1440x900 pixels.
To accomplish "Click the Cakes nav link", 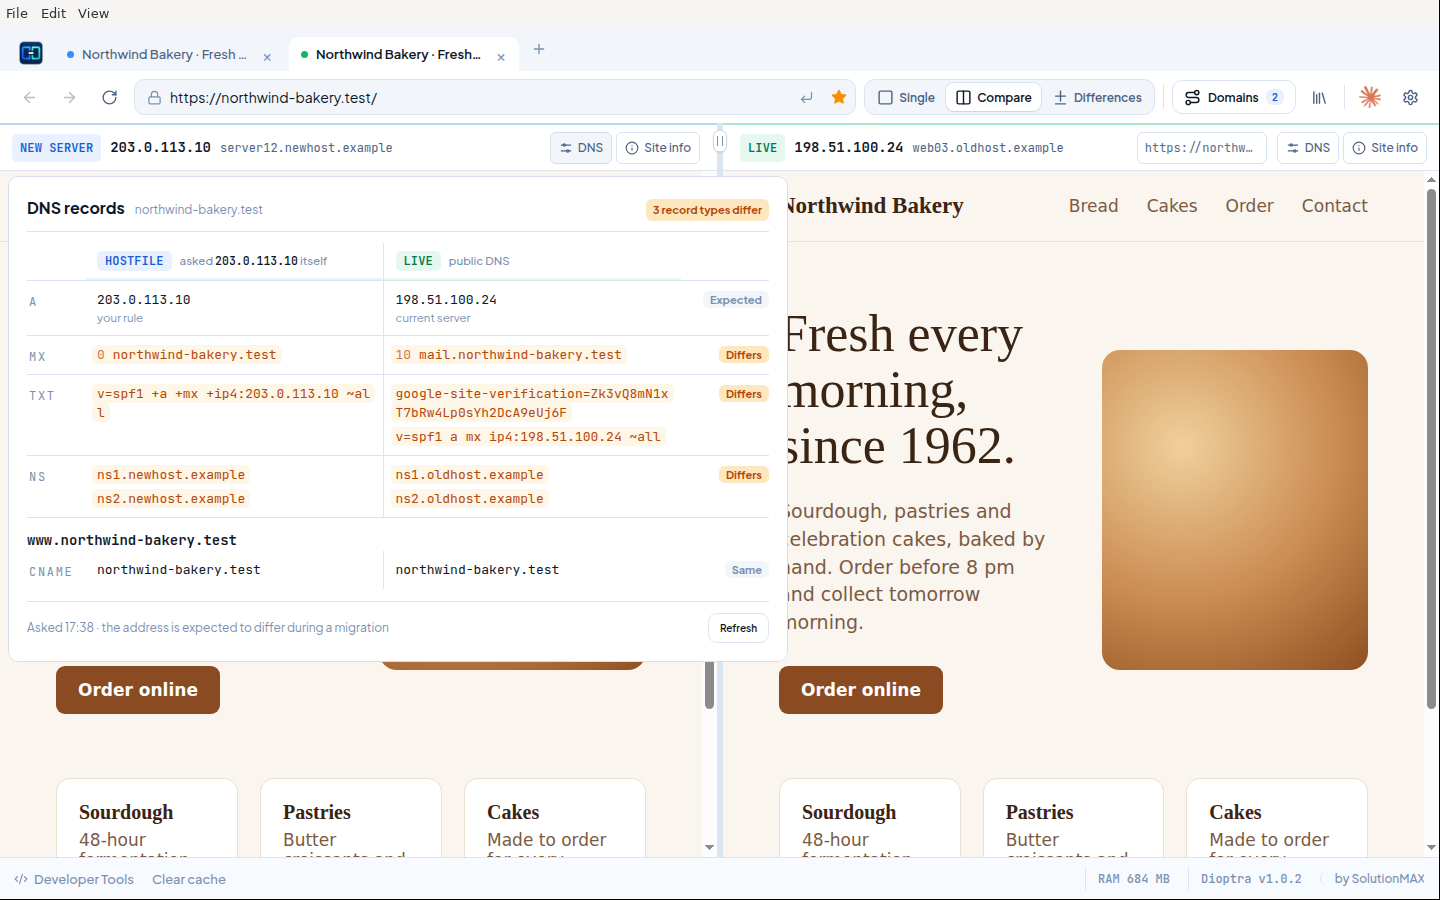I will [1172, 206].
